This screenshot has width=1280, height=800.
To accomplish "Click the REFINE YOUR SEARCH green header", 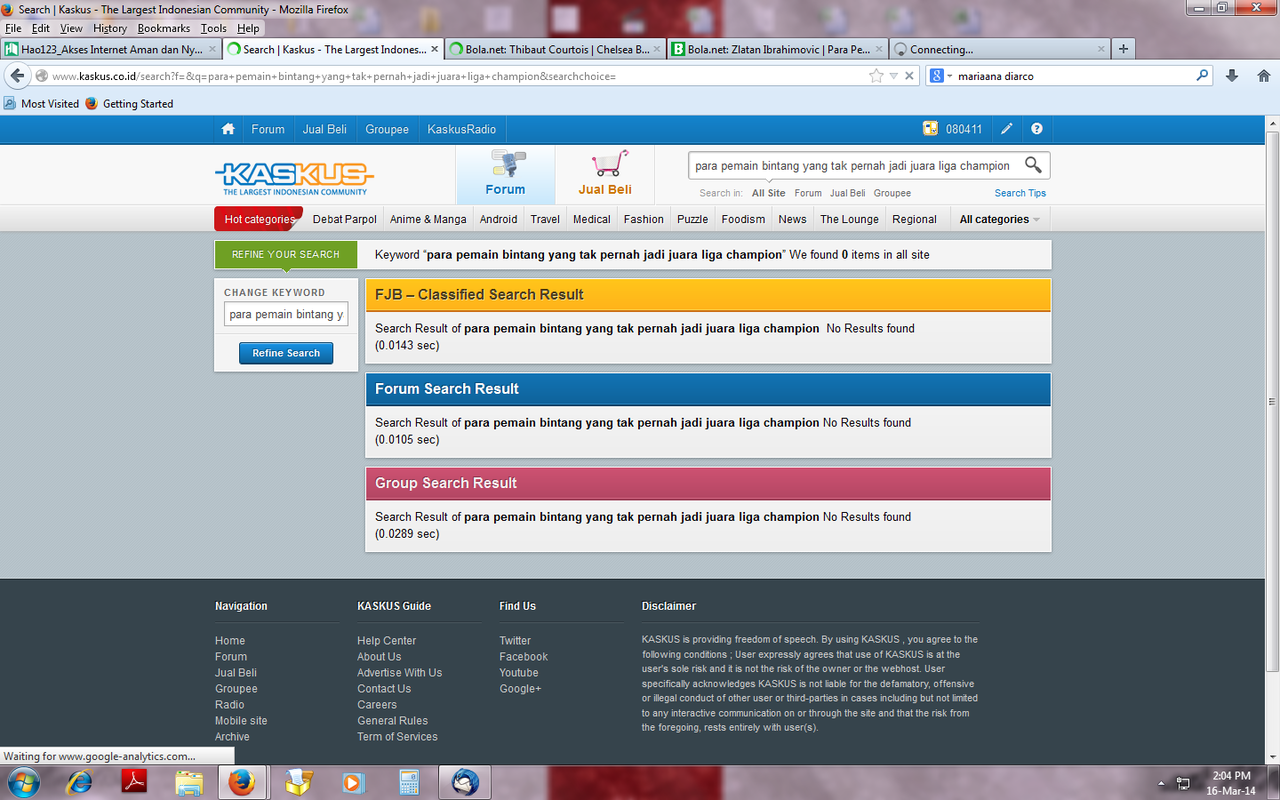I will pos(286,254).
